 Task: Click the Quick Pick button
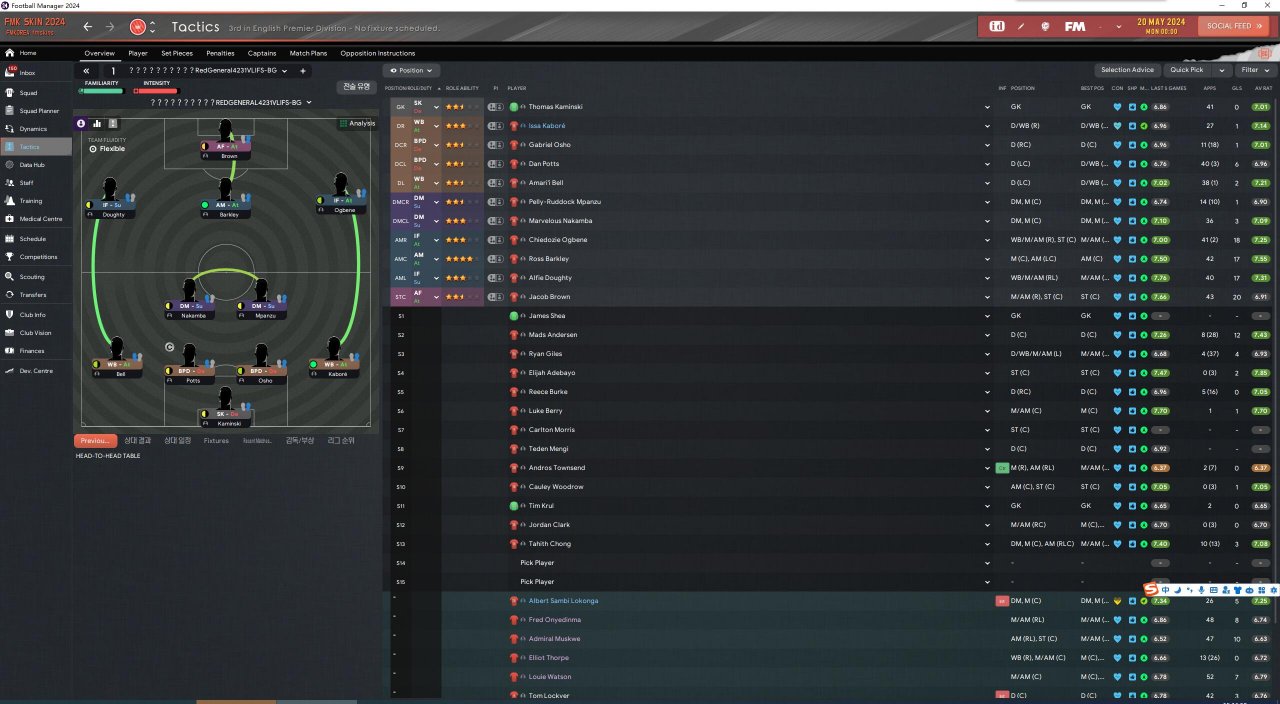click(1187, 70)
